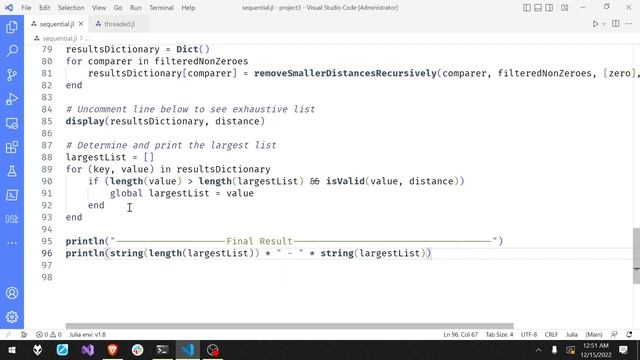Screen dimensions: 640x360
Task: Open the Help menu
Action: (188, 8)
